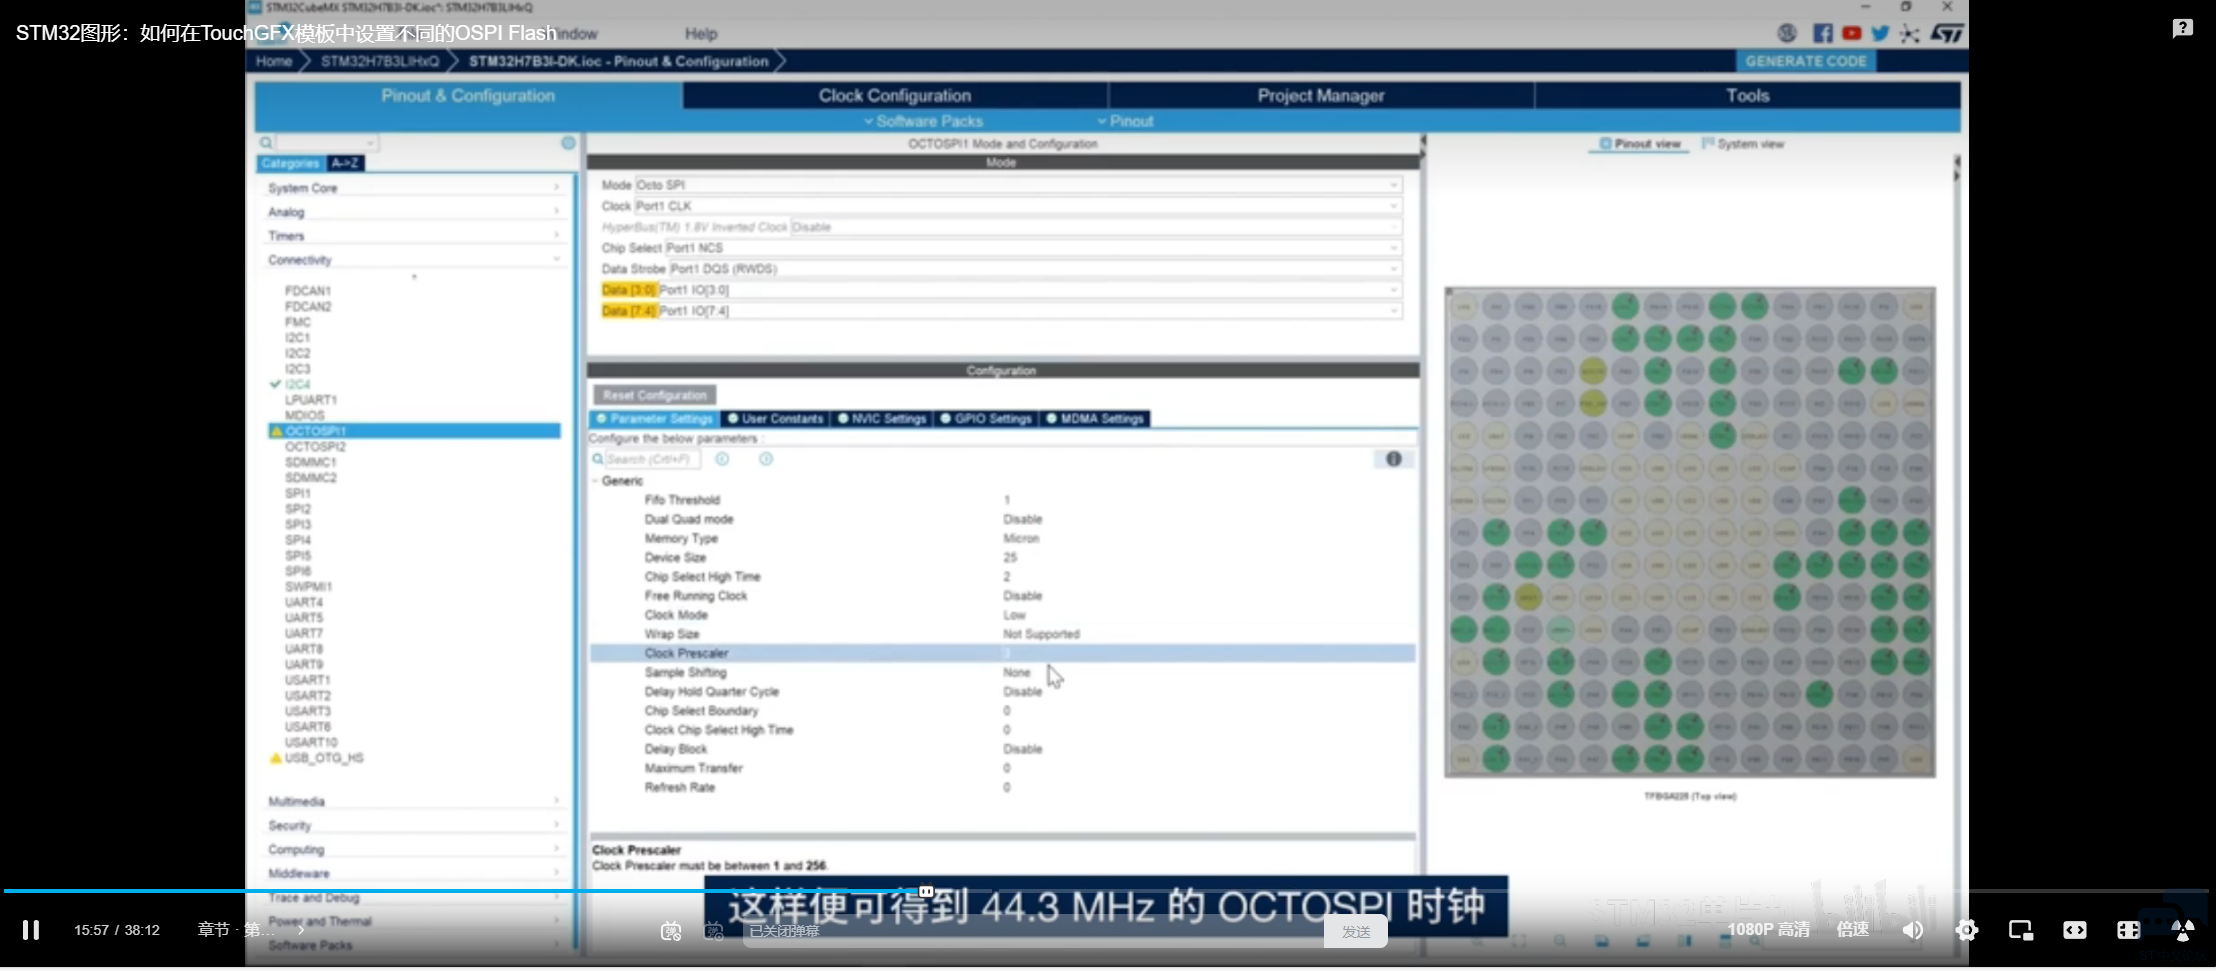Click the 发送 send button
This screenshot has width=2216, height=971.
click(x=1356, y=931)
